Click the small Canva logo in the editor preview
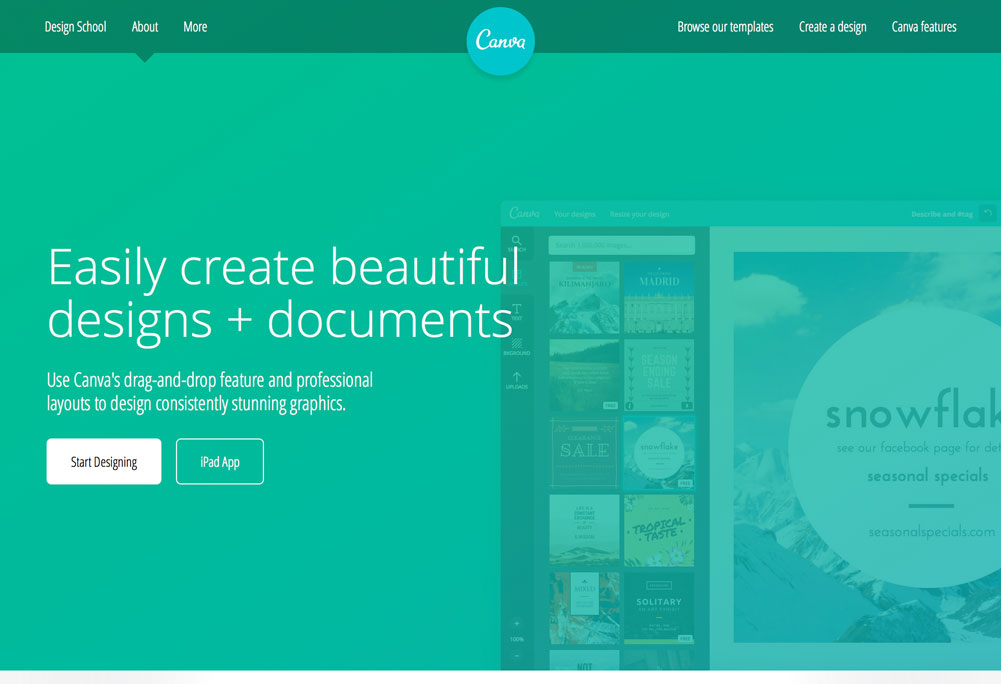 [x=524, y=213]
